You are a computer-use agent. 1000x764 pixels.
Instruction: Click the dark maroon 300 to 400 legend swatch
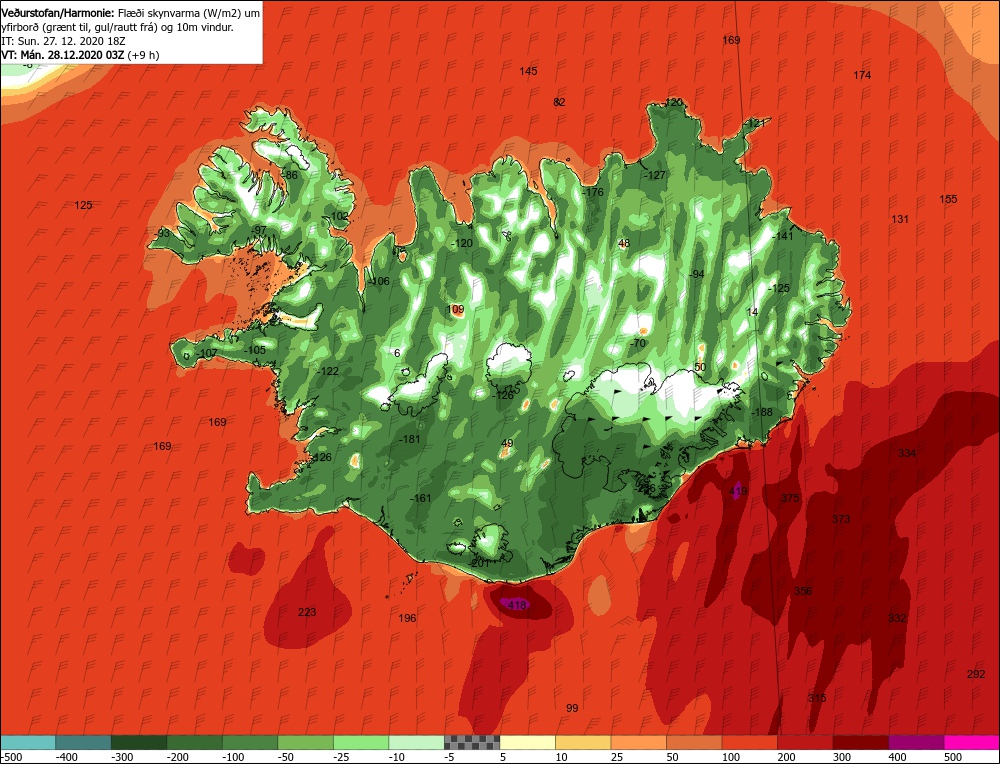coord(861,742)
